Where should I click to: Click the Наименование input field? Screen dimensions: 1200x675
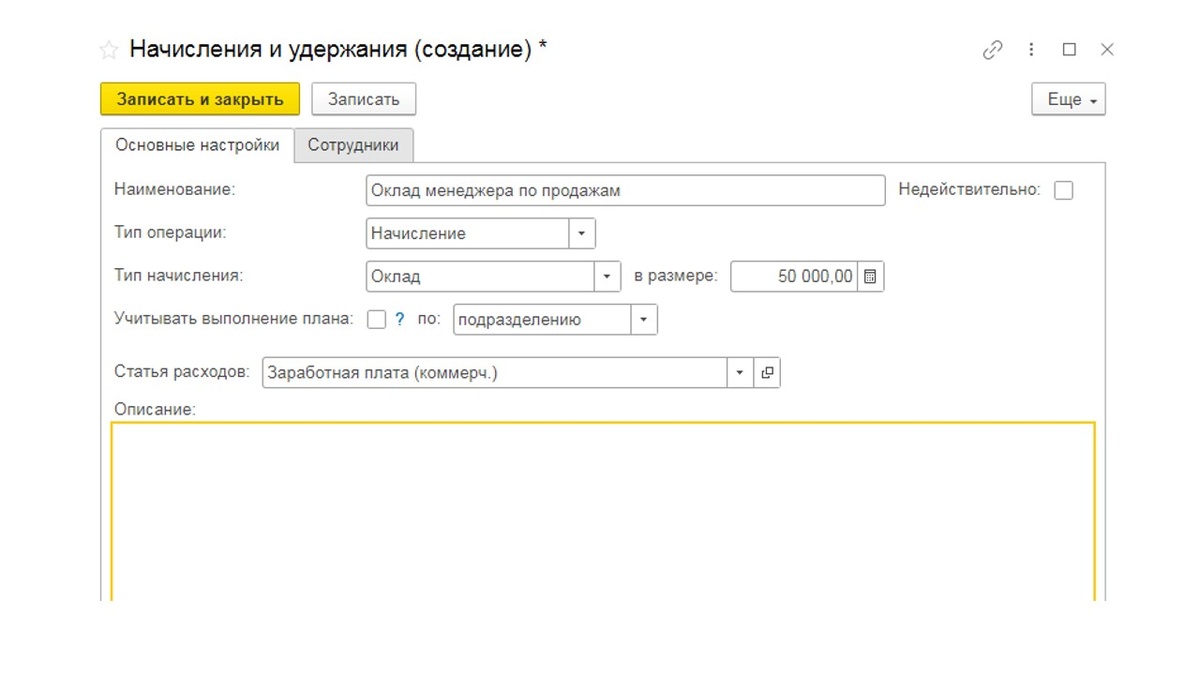coord(625,189)
